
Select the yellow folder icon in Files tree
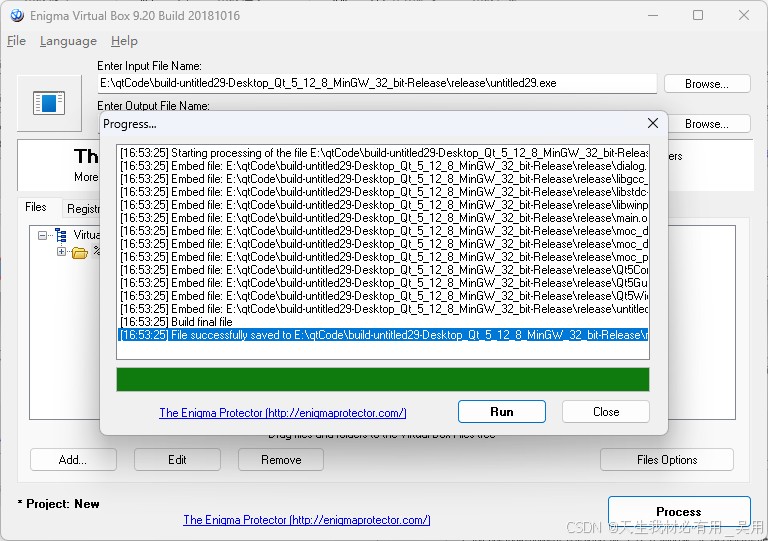79,253
